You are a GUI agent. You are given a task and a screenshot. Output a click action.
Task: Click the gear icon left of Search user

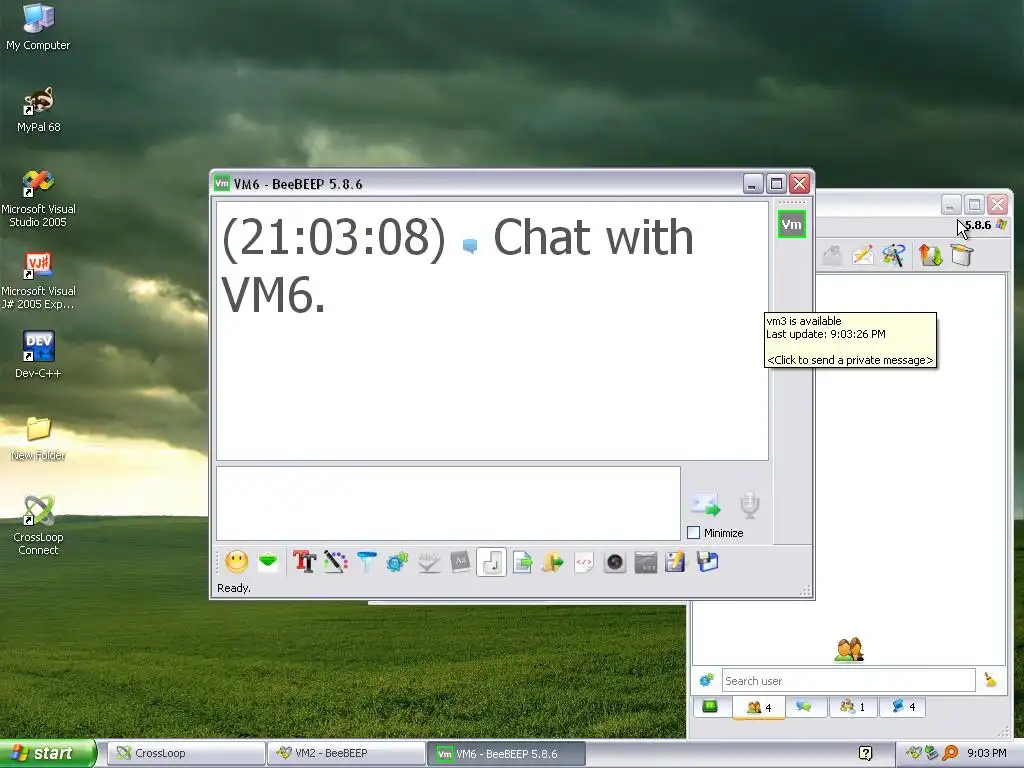[x=707, y=680]
